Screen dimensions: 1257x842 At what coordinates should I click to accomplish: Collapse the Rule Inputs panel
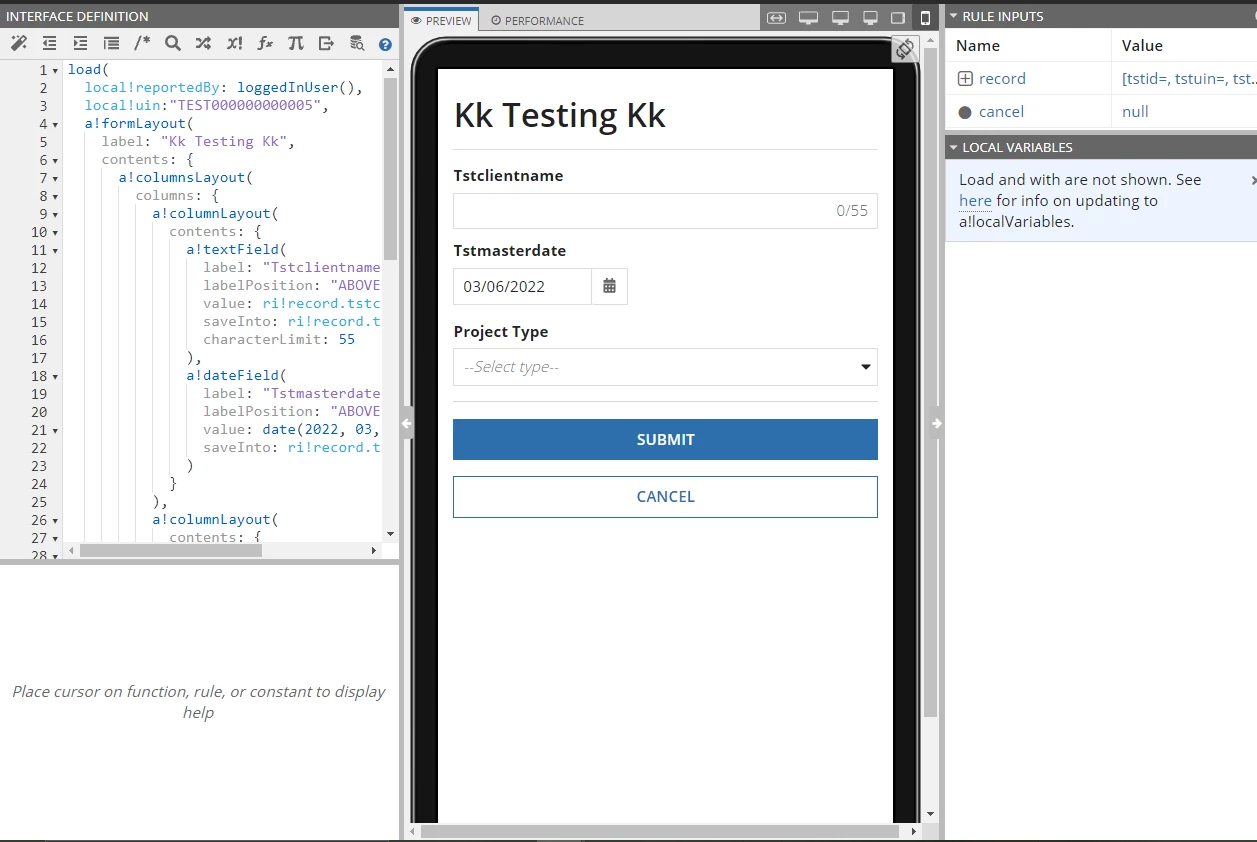953,16
